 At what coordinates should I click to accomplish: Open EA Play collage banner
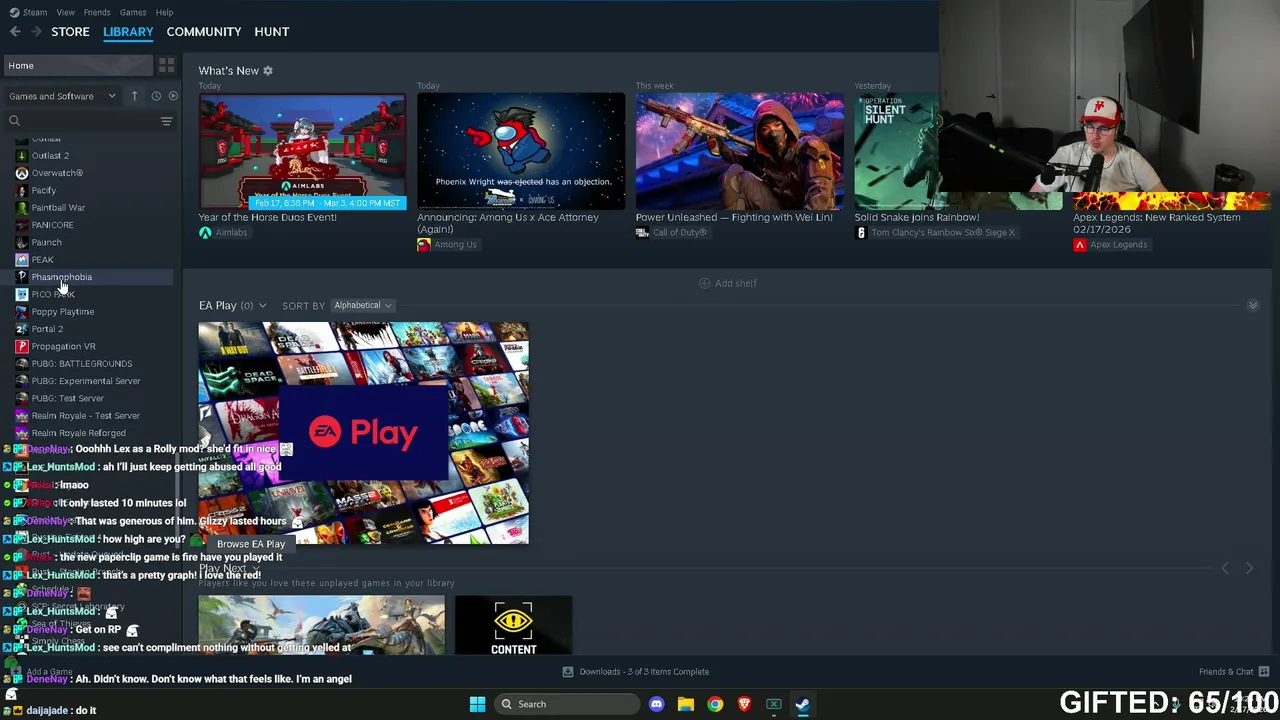363,432
